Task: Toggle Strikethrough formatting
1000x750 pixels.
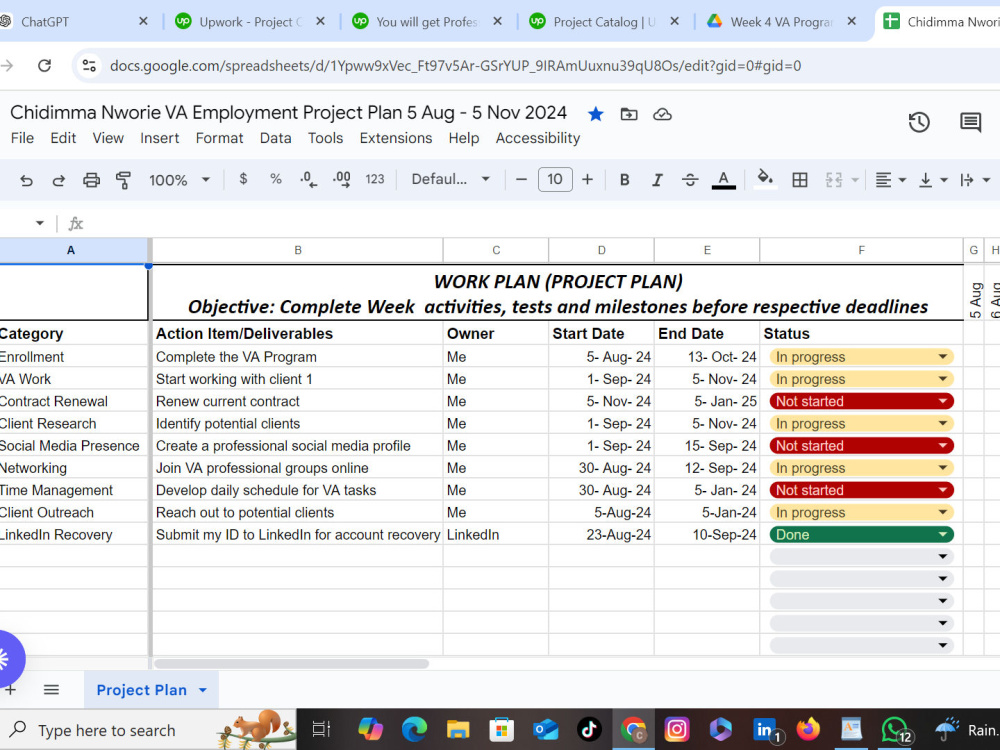Action: point(689,180)
